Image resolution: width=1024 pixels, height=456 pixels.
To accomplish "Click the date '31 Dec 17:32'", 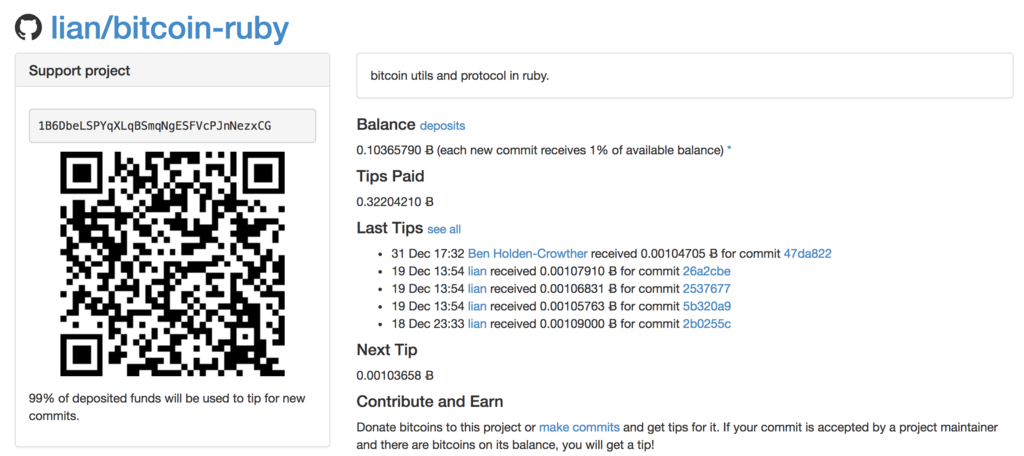I will (x=428, y=253).
